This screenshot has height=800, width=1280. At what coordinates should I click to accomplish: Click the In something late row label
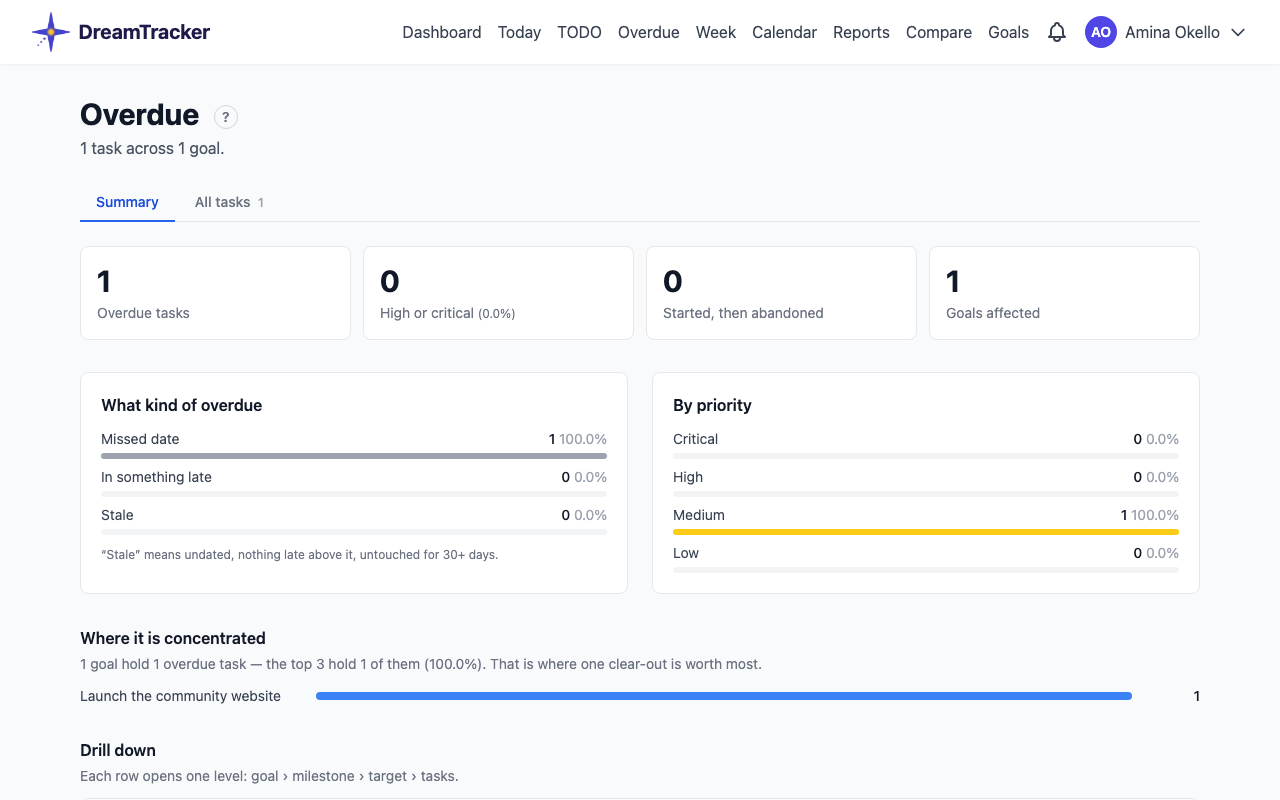coord(156,477)
